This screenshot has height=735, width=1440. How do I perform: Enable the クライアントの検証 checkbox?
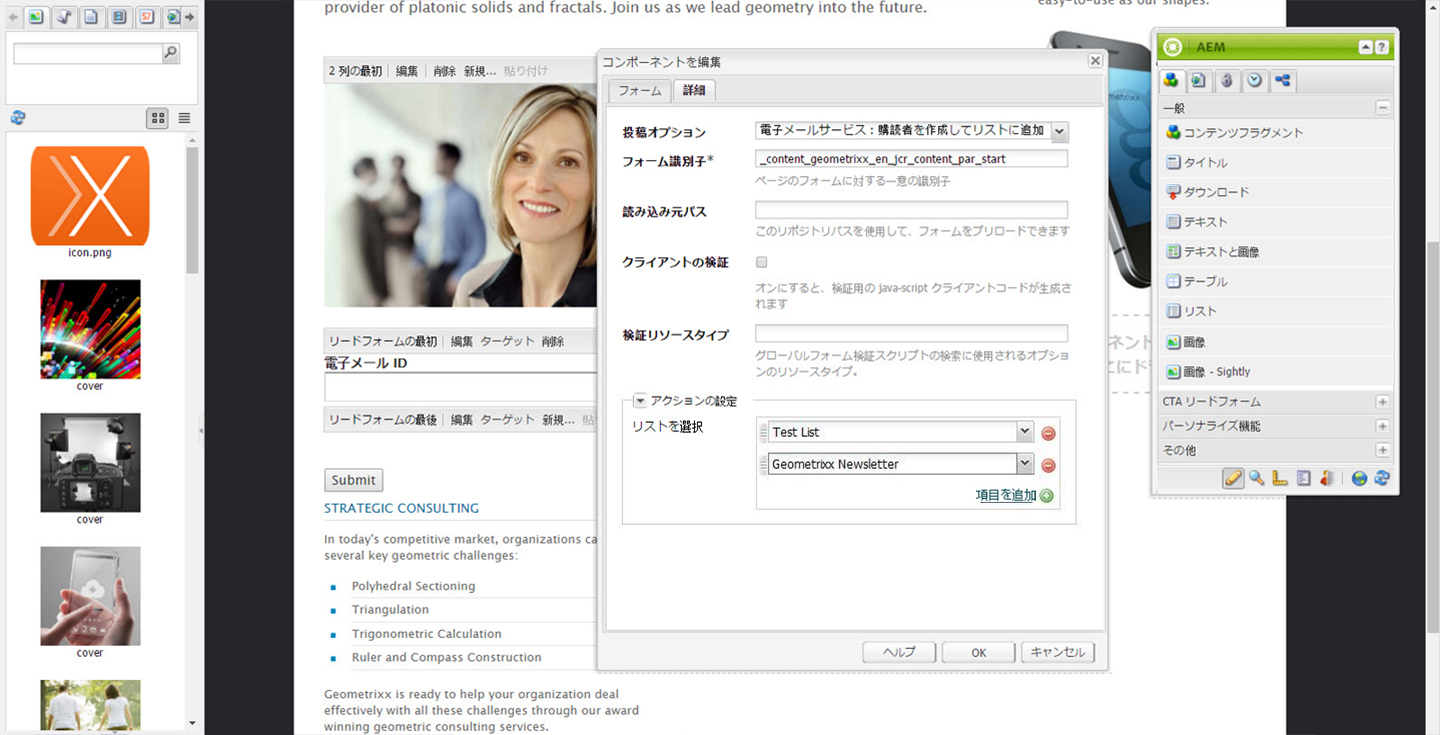762,262
